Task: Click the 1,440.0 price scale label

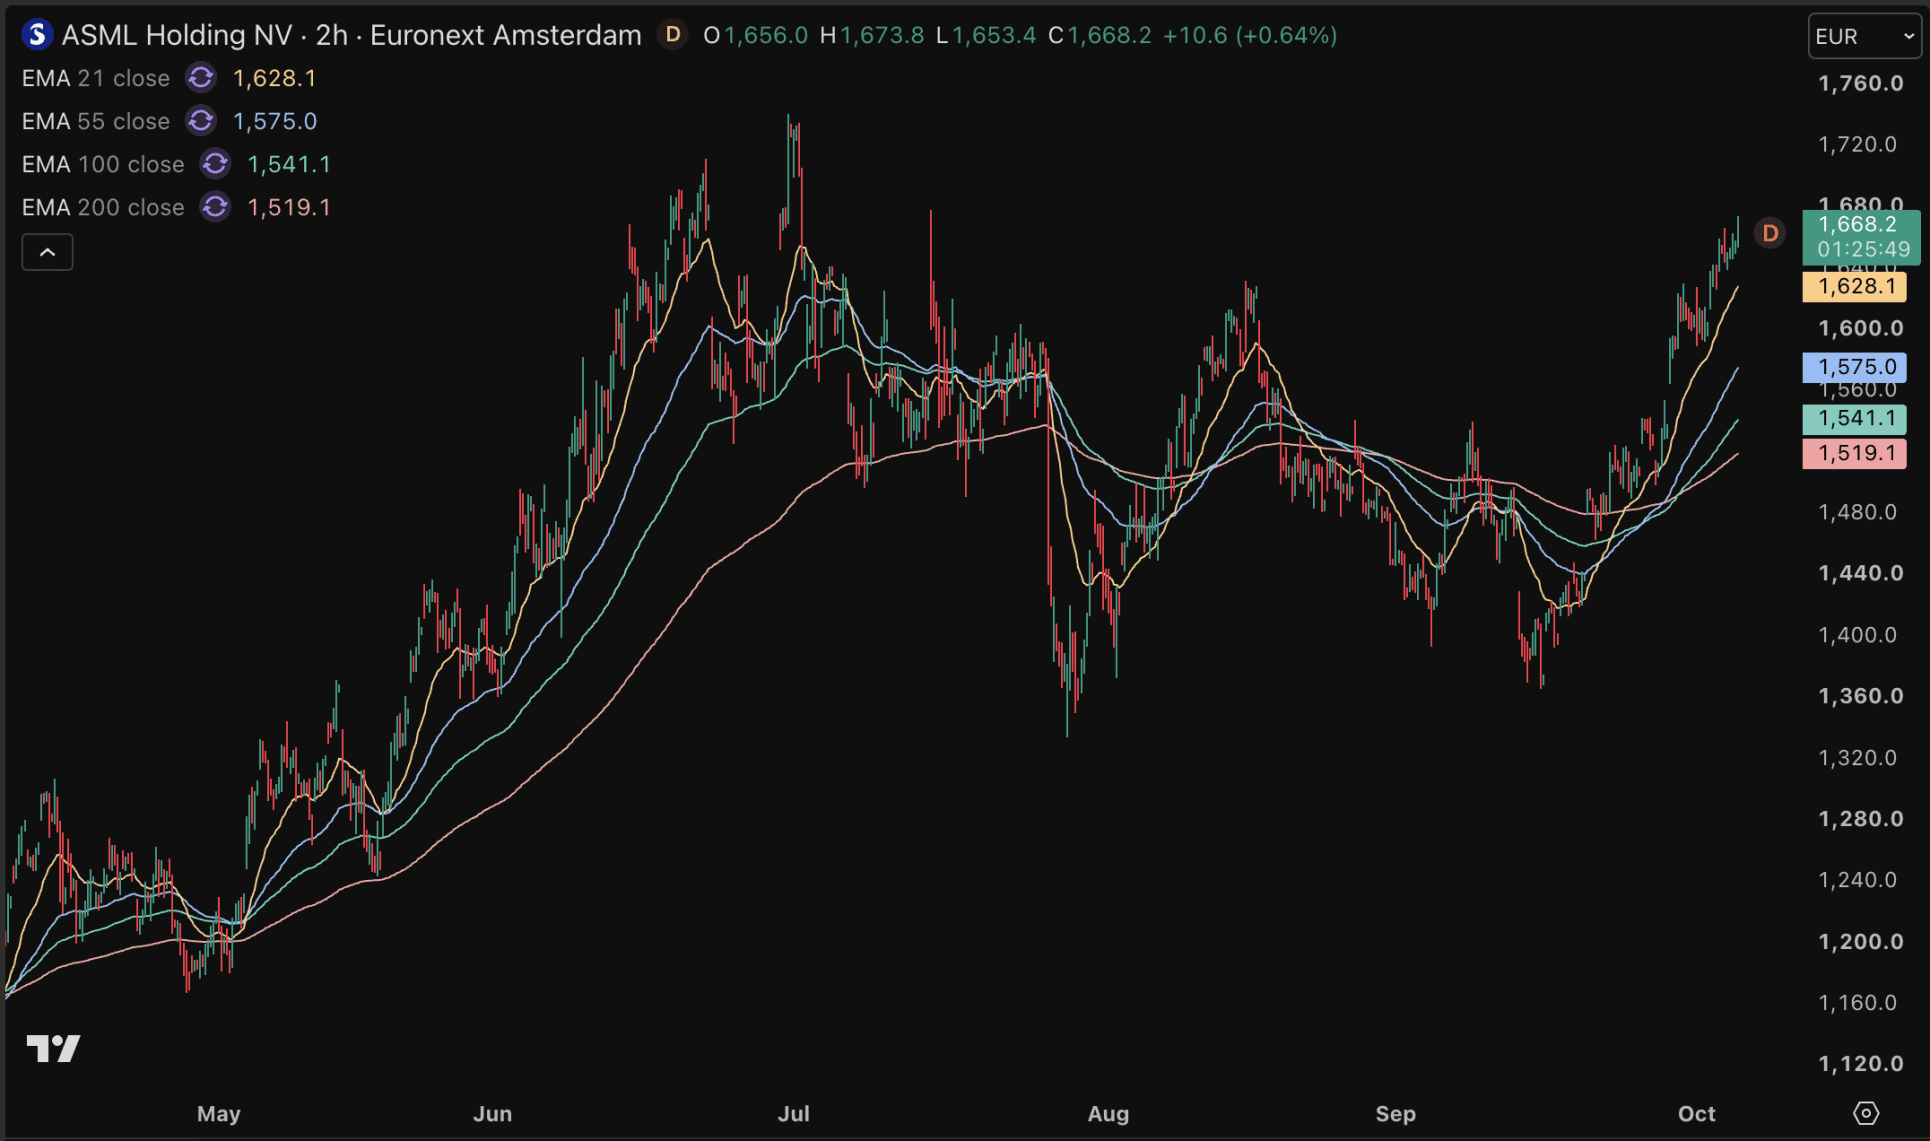Action: pyautogui.click(x=1861, y=573)
